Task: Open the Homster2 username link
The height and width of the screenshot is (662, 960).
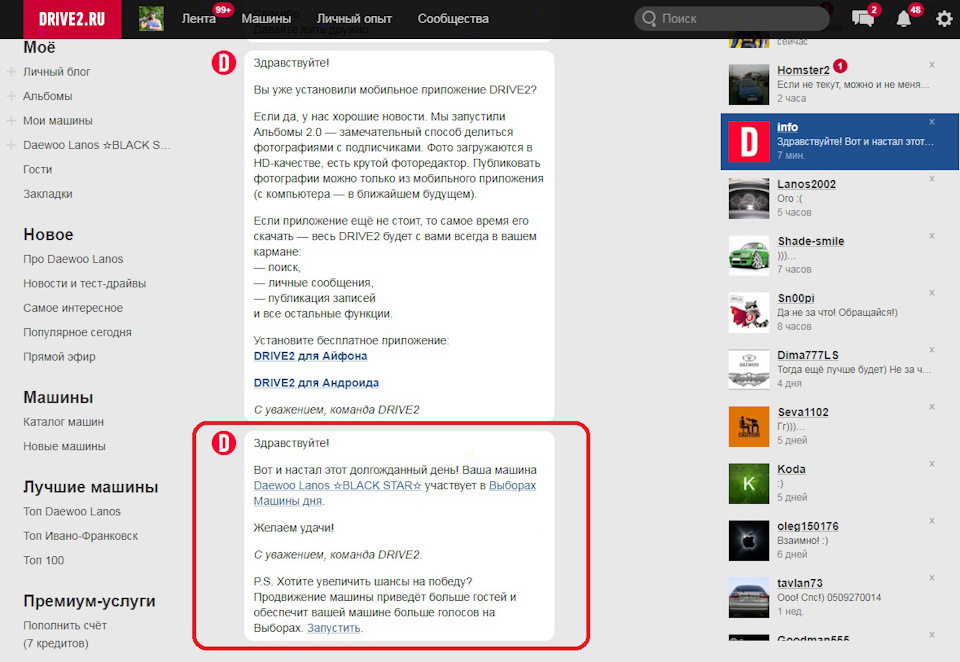Action: click(x=803, y=70)
